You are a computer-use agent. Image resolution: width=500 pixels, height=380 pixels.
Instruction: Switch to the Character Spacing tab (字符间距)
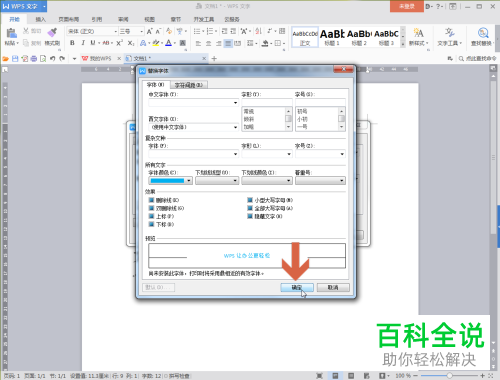(x=189, y=85)
